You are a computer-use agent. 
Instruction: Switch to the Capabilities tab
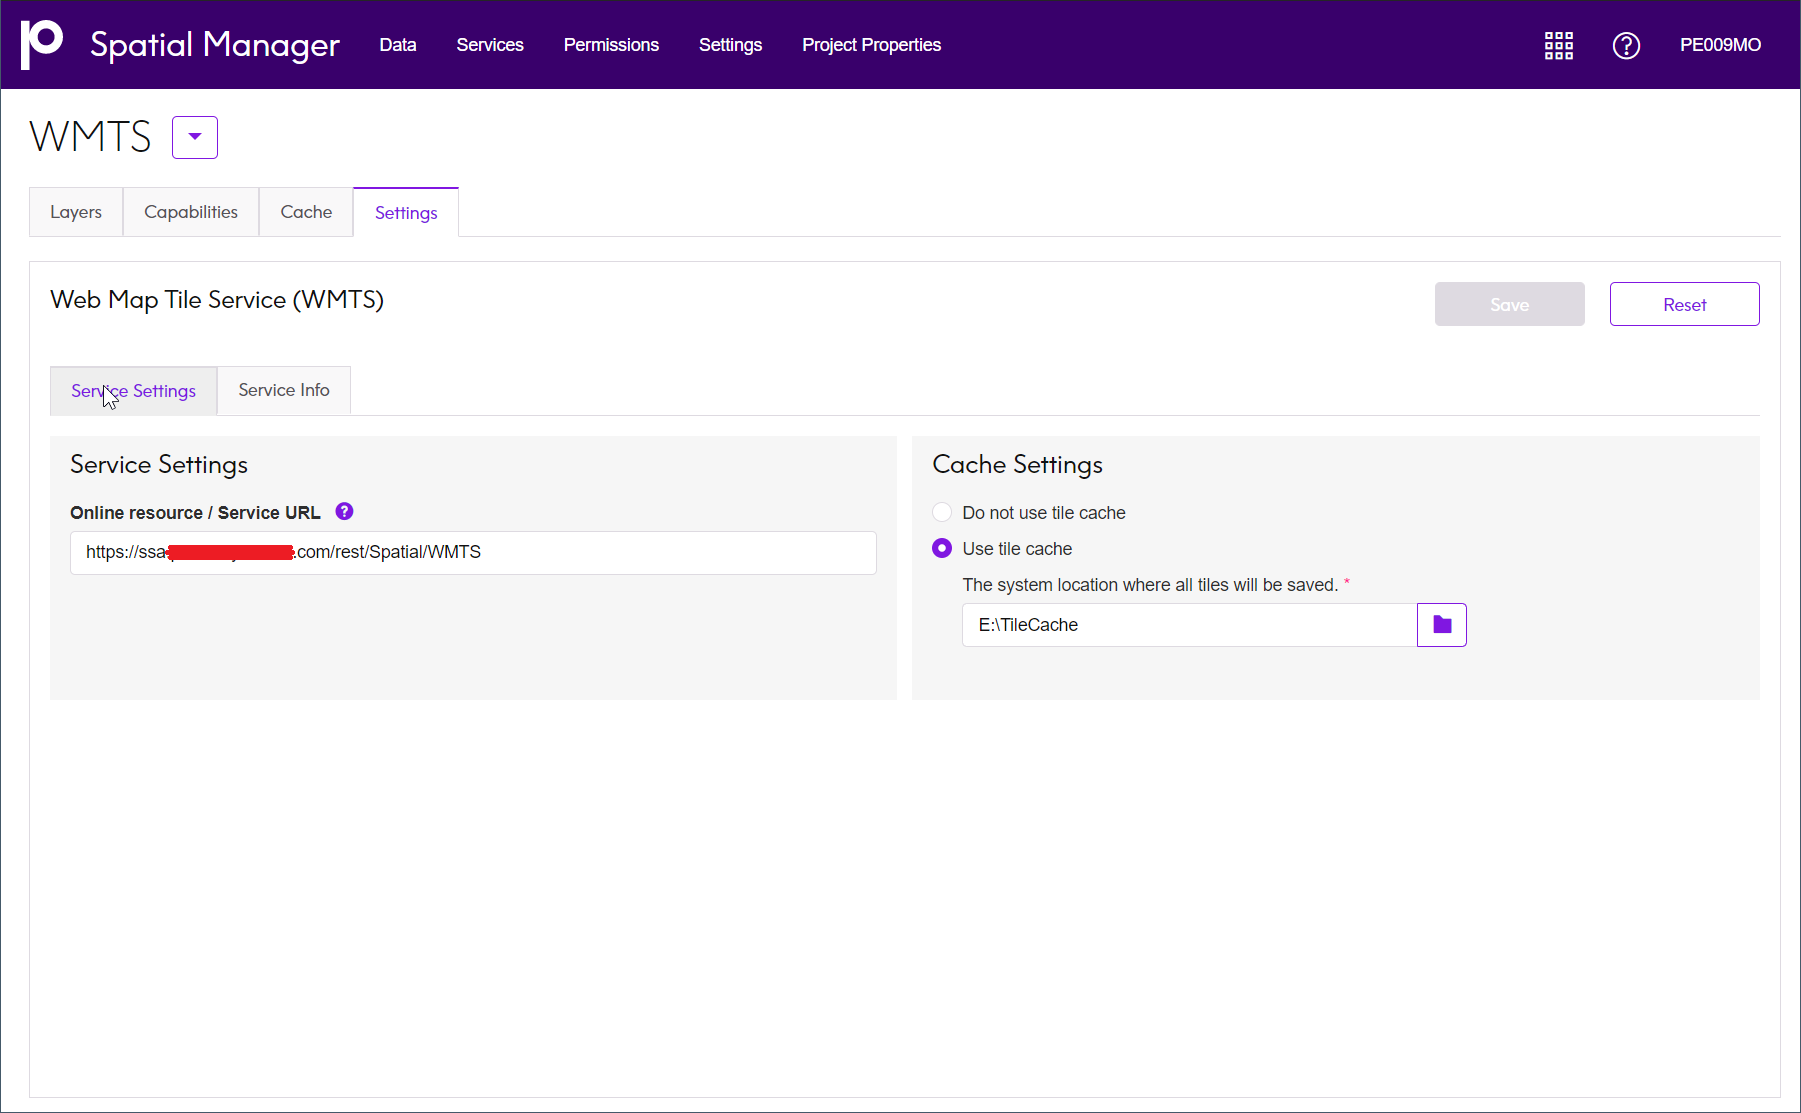[191, 212]
